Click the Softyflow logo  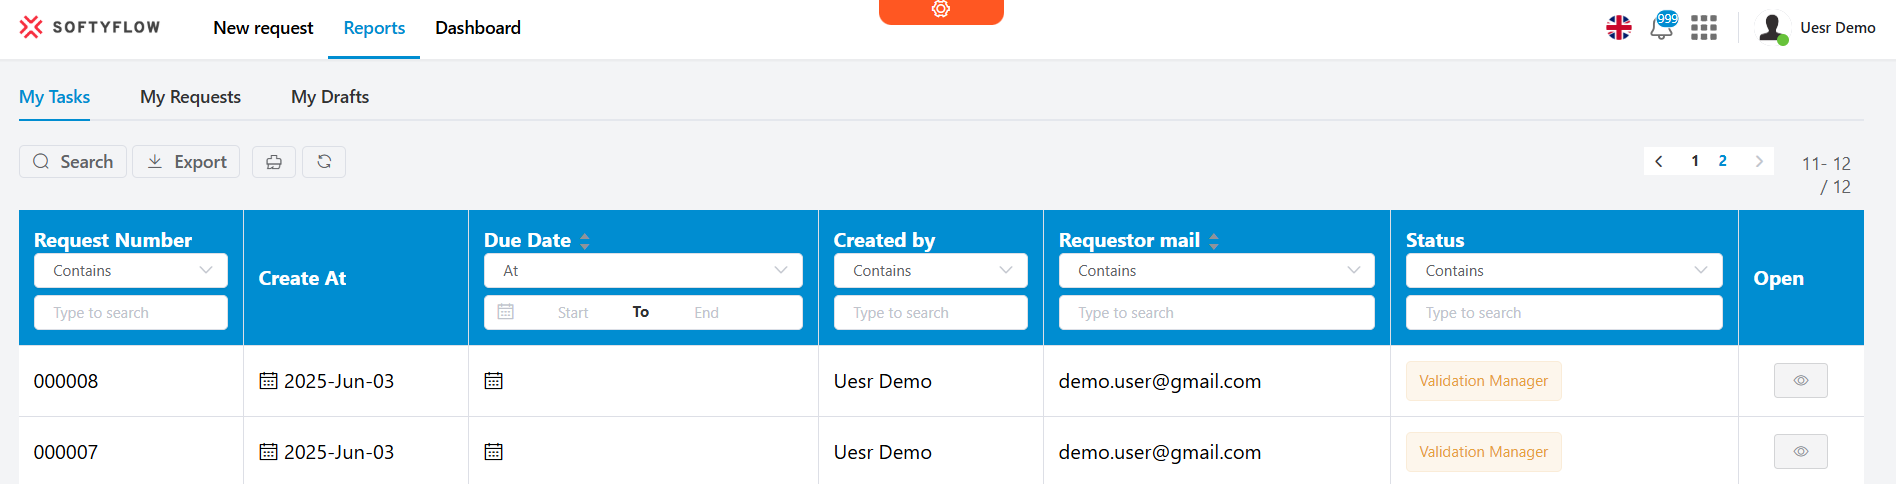[90, 27]
